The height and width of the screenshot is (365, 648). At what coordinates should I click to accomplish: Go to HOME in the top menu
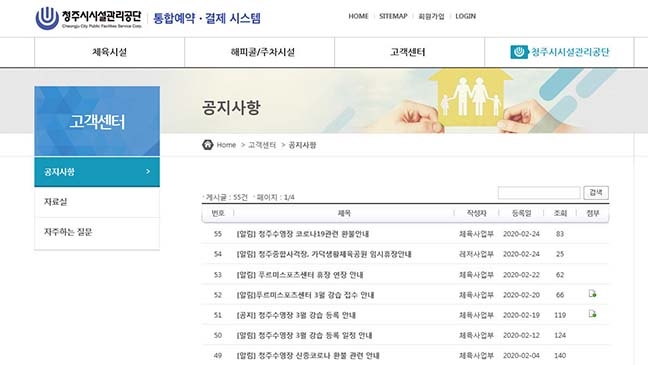[x=358, y=16]
